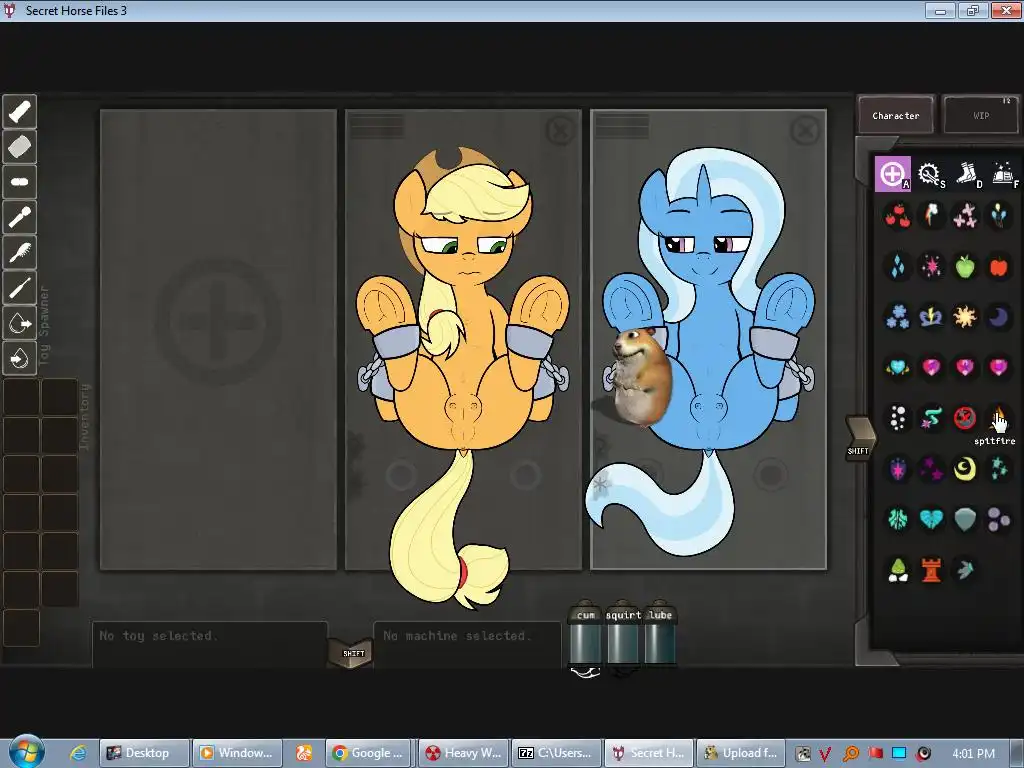This screenshot has width=1024, height=768.
Task: Select the droplet with outgoing arrow tool
Action: click(x=20, y=323)
